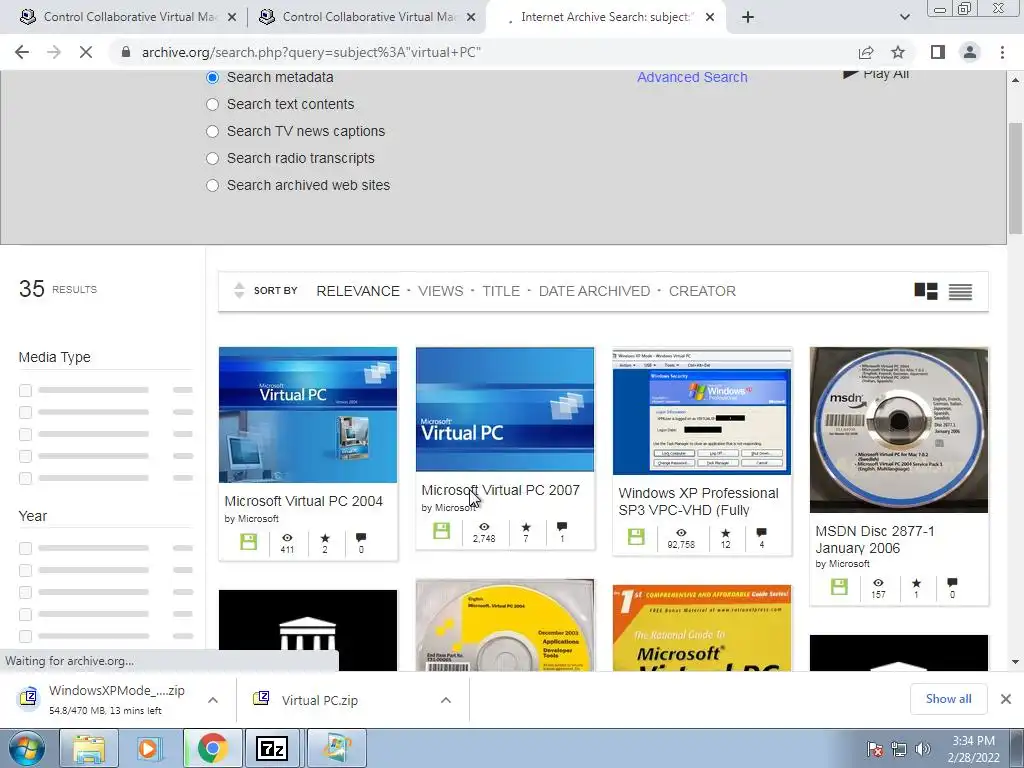Screen dimensions: 1024x768
Task: Sort results by Creator
Action: pos(702,291)
